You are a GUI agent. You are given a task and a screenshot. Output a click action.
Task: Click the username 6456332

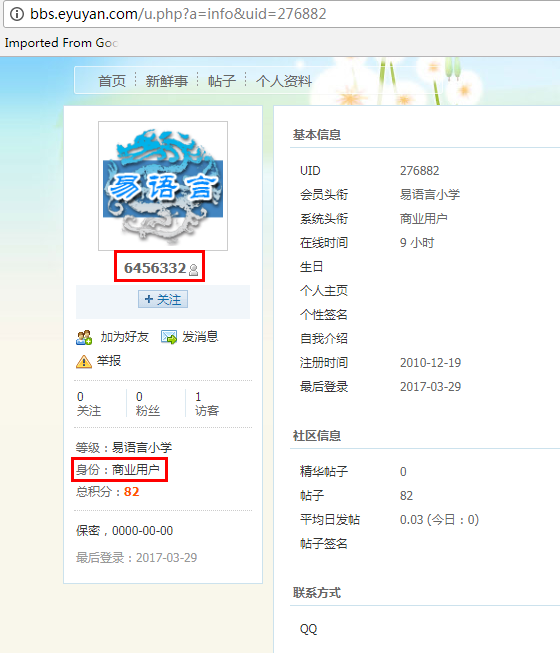coord(155,268)
